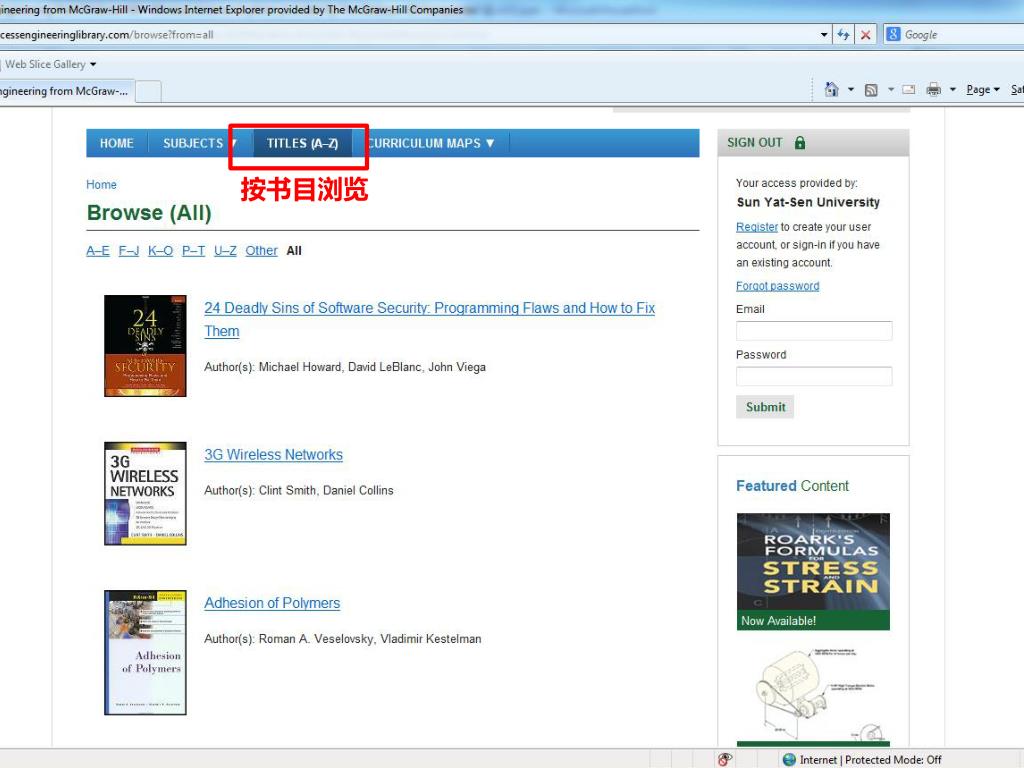The width and height of the screenshot is (1024, 768).
Task: Filter titles by K–O
Action: click(161, 251)
